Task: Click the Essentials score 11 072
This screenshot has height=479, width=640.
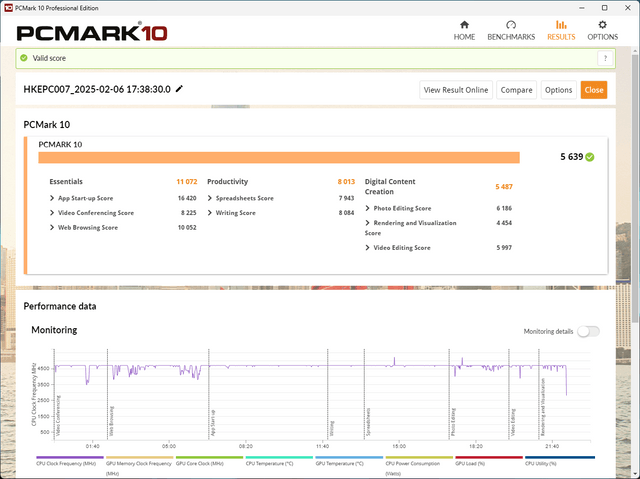Action: point(187,182)
